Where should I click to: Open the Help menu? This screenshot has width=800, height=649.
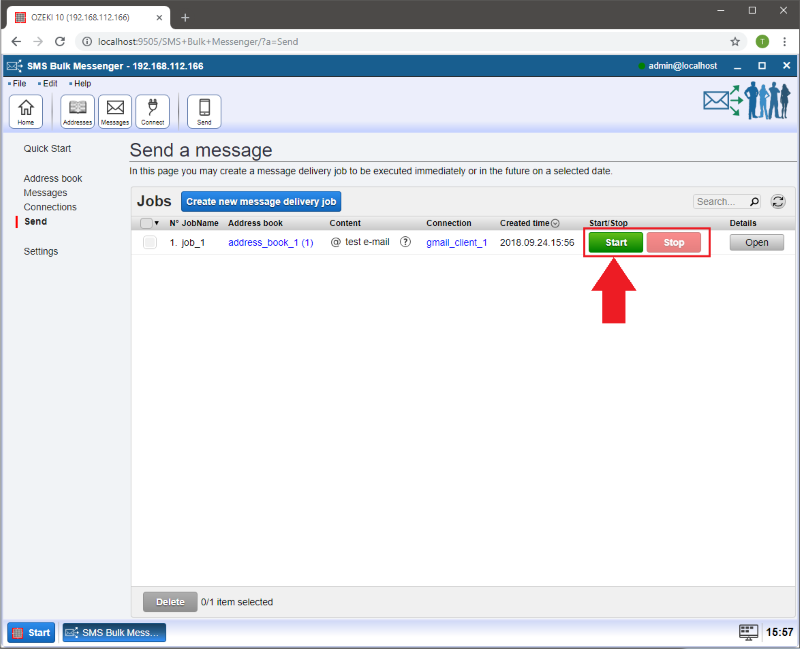81,83
